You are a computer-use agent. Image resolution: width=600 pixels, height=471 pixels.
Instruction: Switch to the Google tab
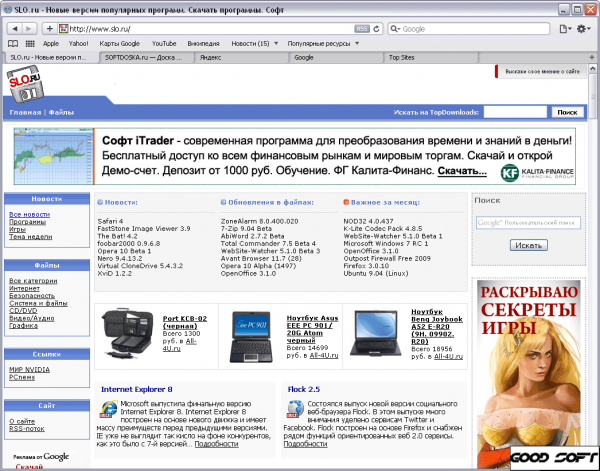[x=336, y=57]
